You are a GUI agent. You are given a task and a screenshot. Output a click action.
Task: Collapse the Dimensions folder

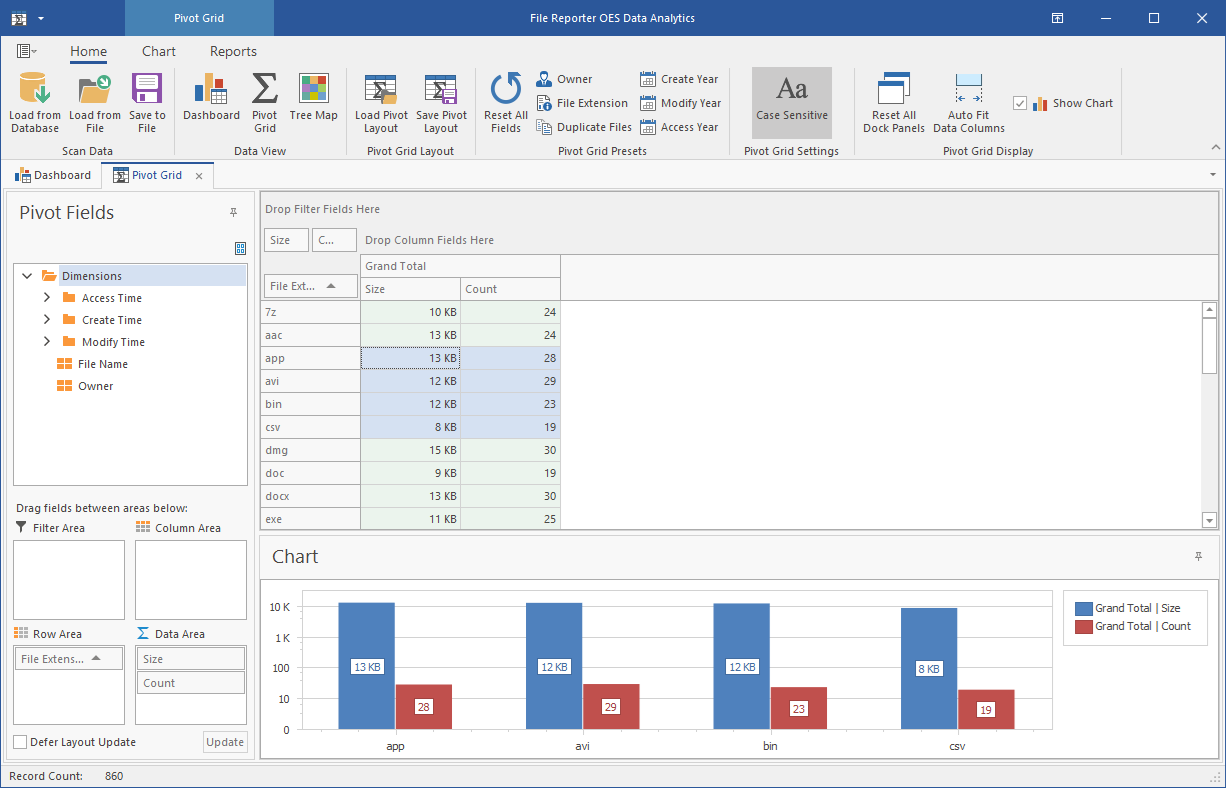(27, 275)
